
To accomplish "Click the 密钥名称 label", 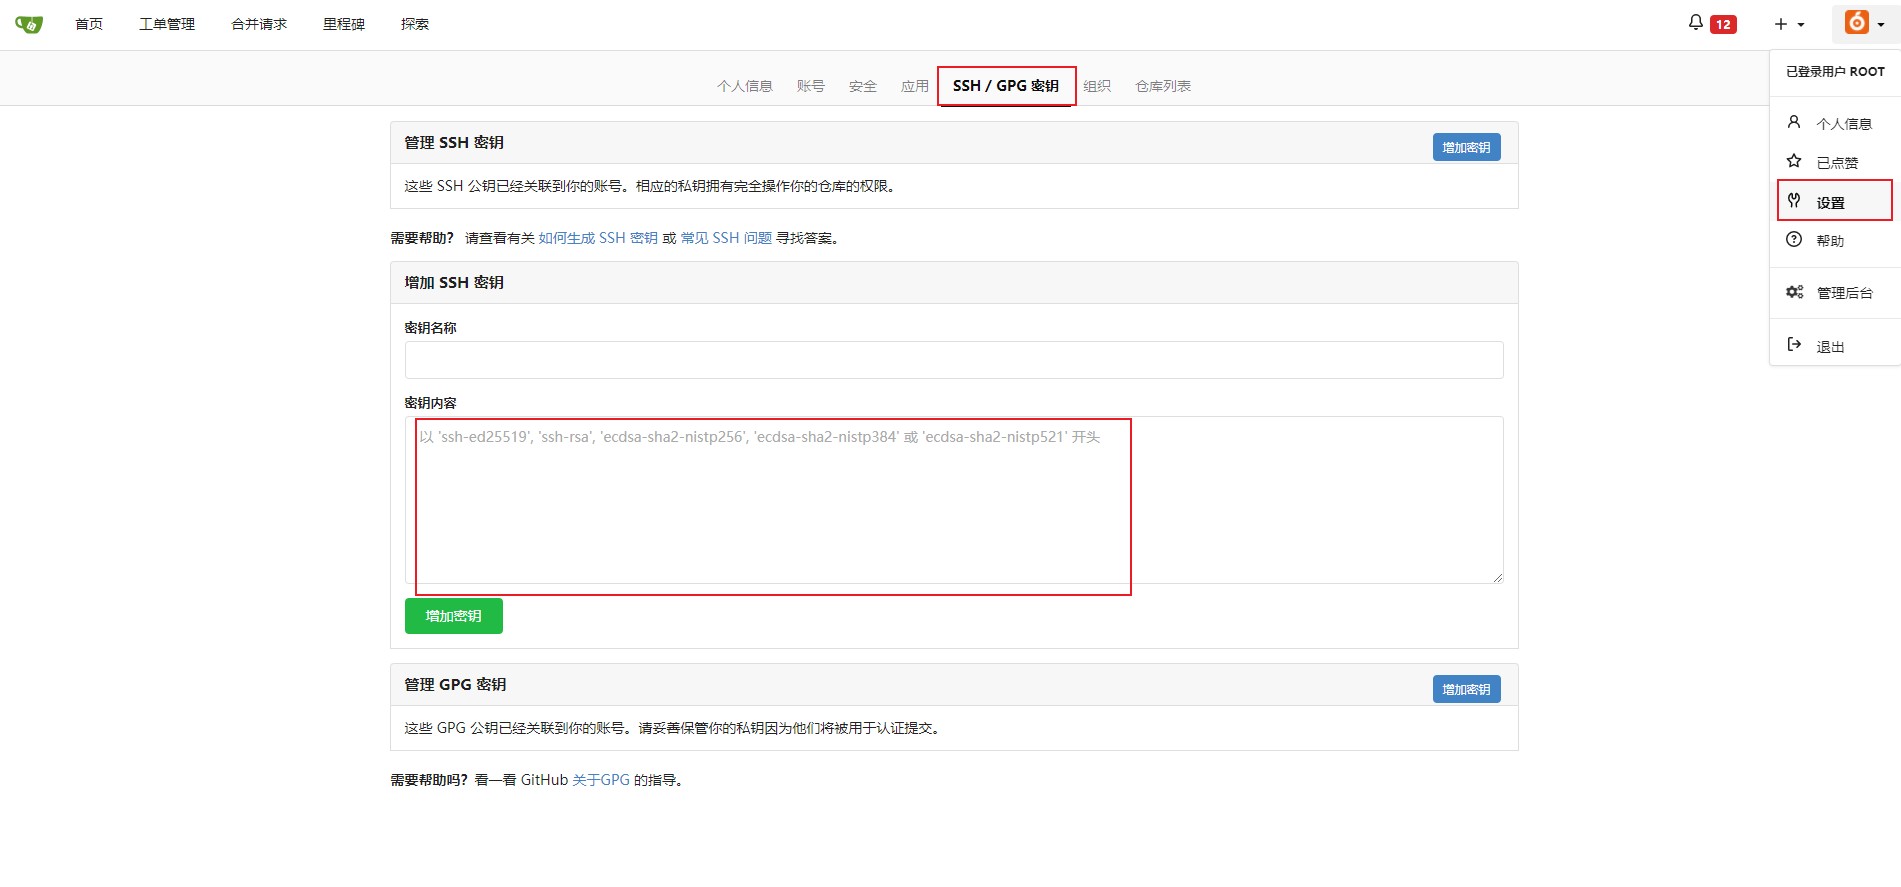I will pyautogui.click(x=430, y=328).
